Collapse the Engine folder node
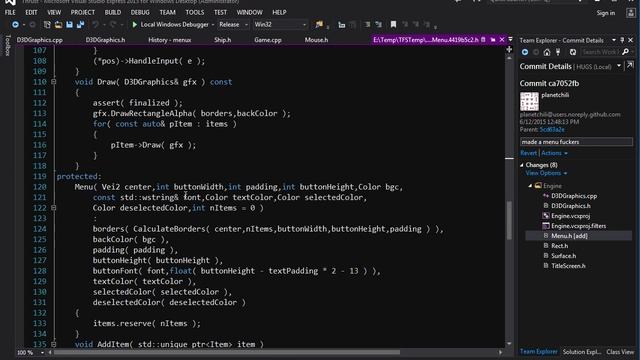Screen dimensions: 640x360 coord(530,186)
